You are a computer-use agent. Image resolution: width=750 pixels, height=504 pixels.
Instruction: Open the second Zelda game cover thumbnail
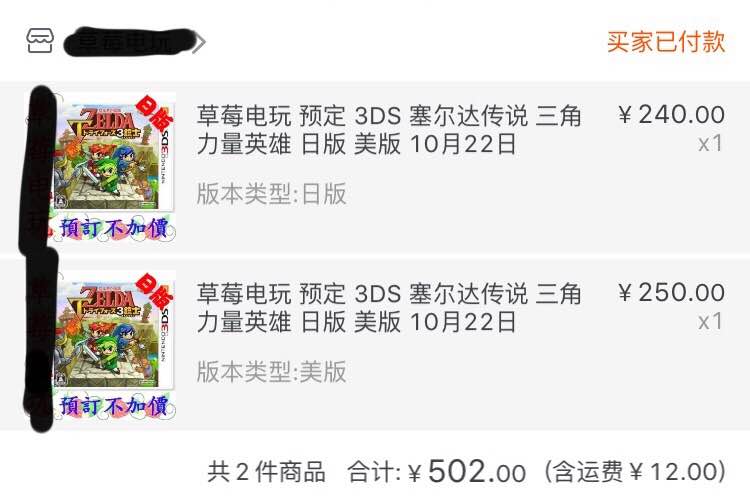(x=114, y=330)
